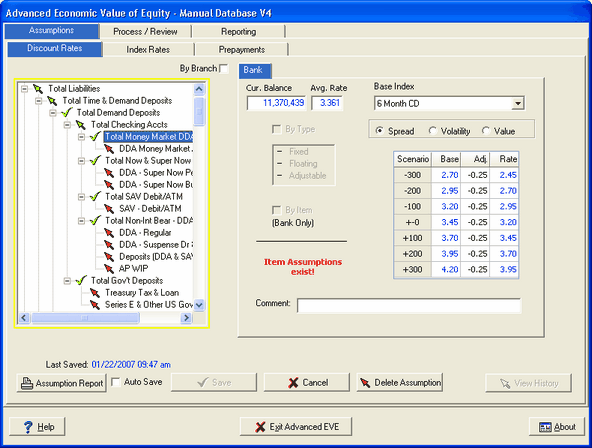This screenshot has width=592, height=448.
Task: Click the Cur. Balance field 11,370,439
Action: (x=276, y=103)
